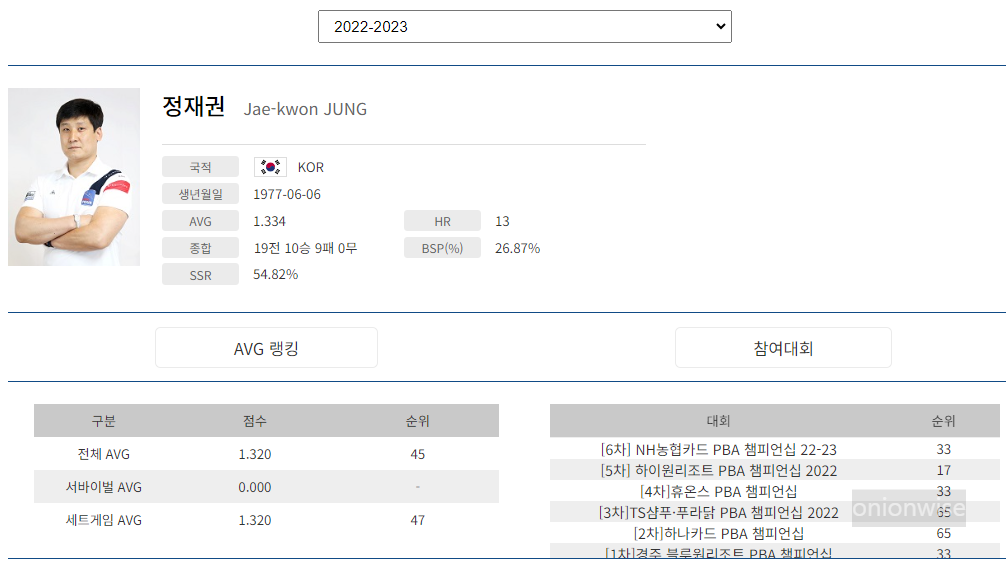Click the 순위 header in AVG table

tap(418, 421)
